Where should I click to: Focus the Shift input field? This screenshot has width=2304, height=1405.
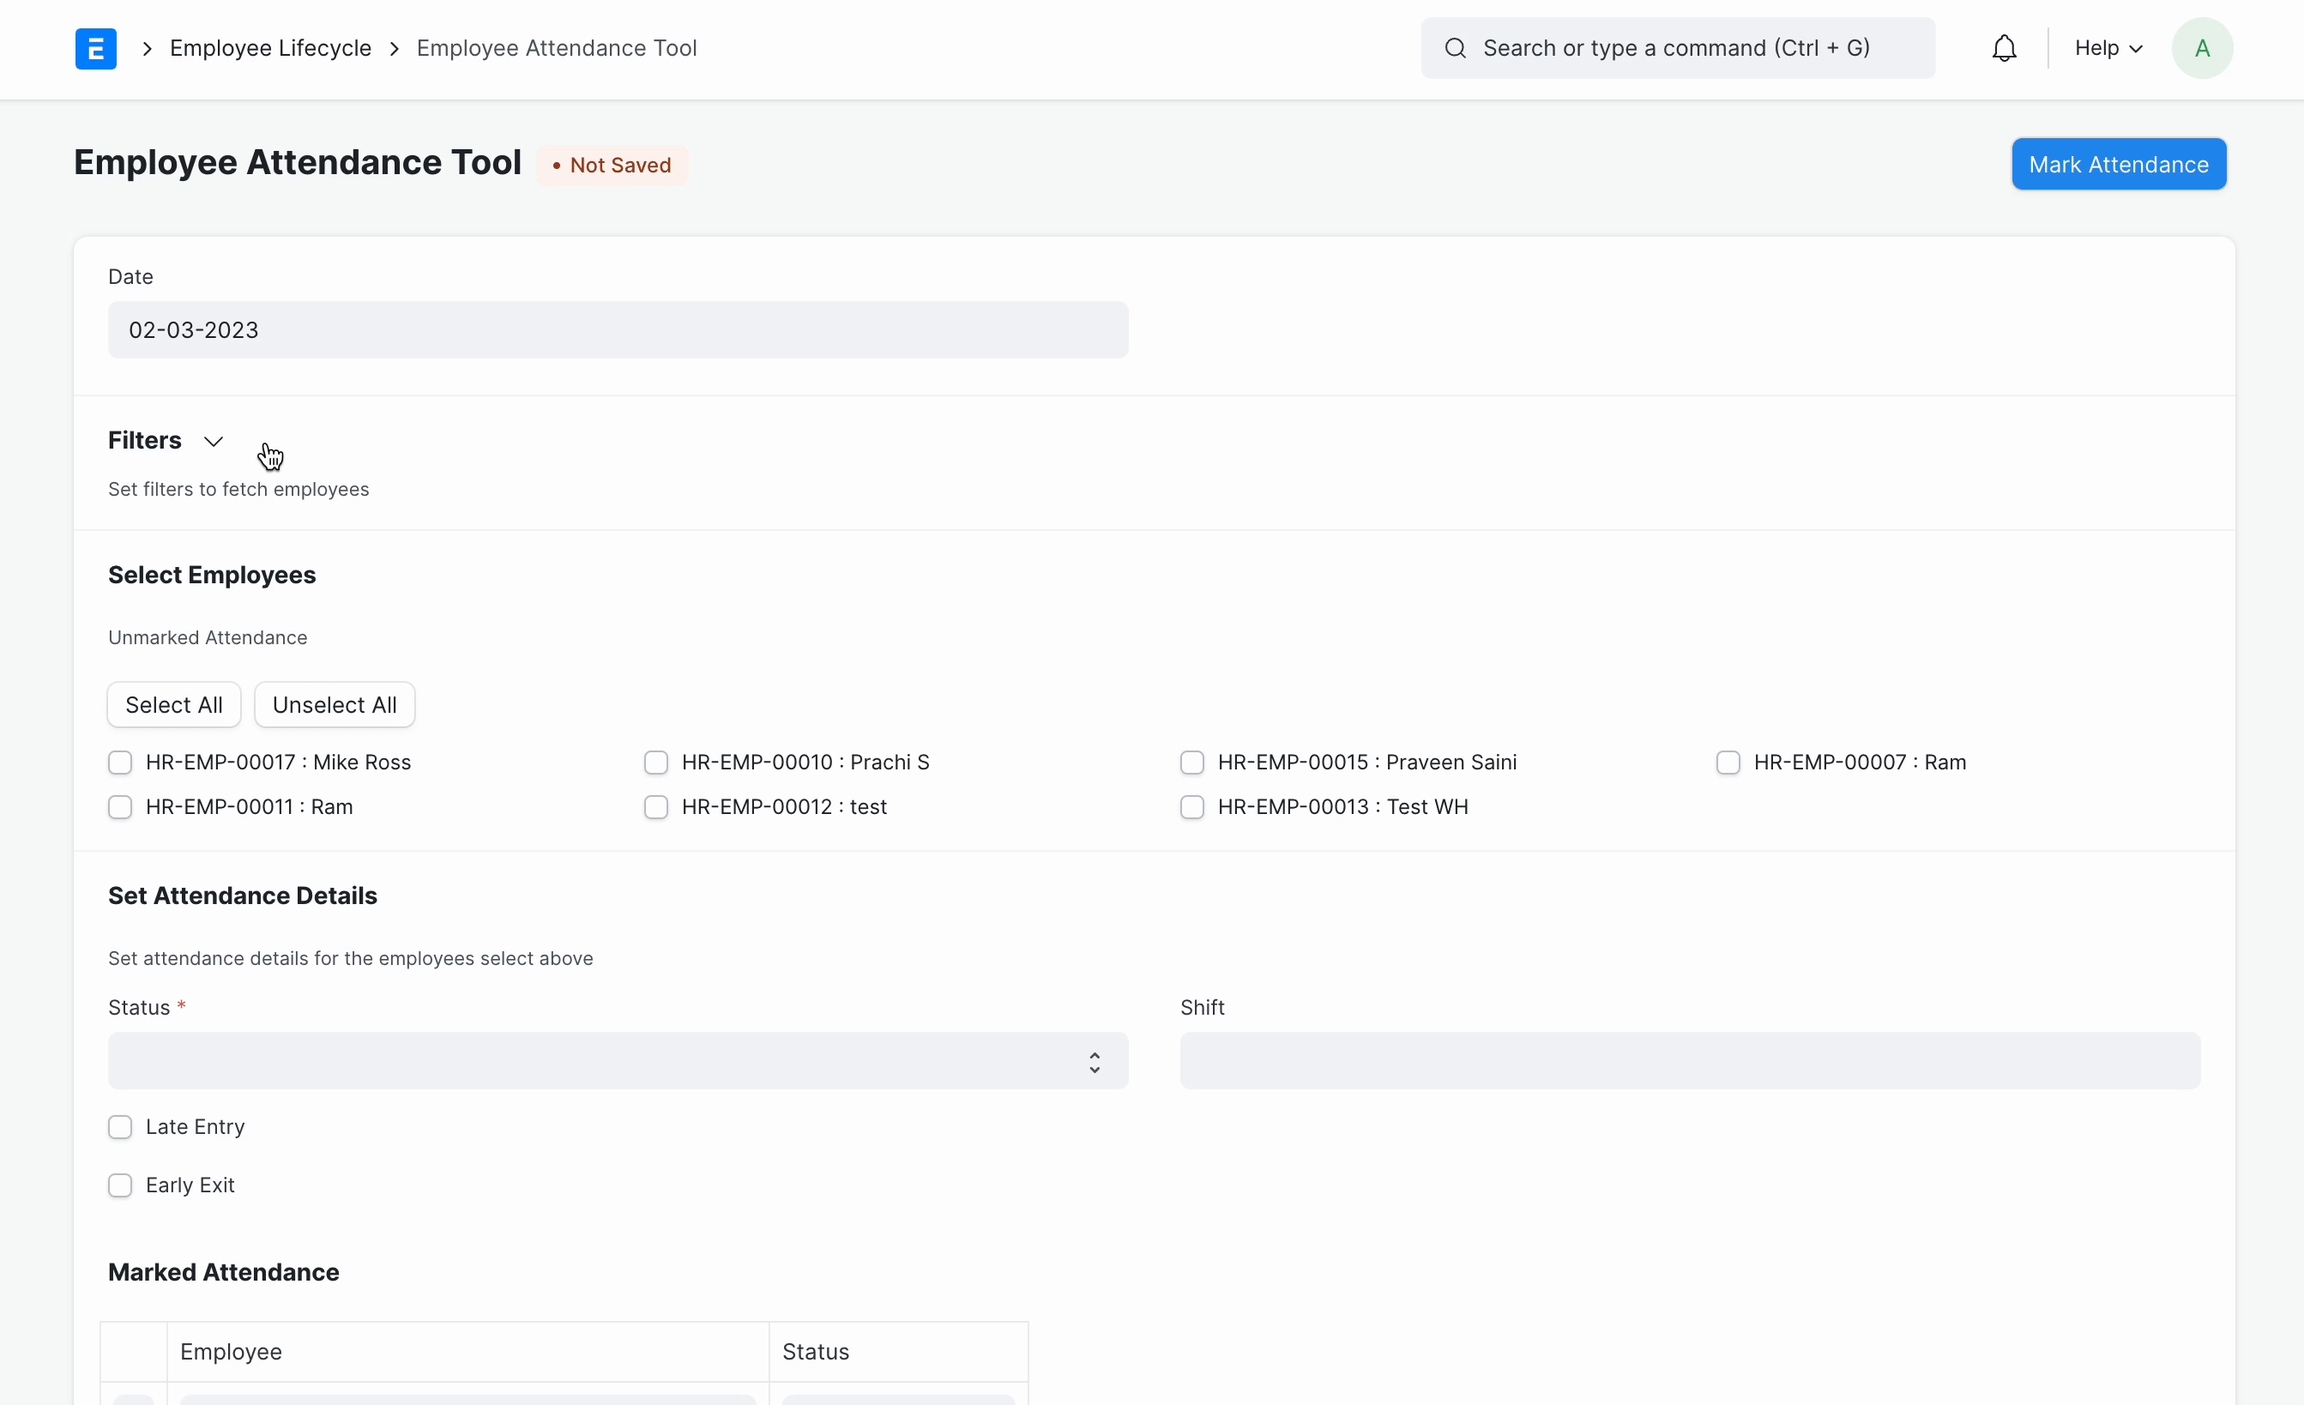click(1689, 1061)
